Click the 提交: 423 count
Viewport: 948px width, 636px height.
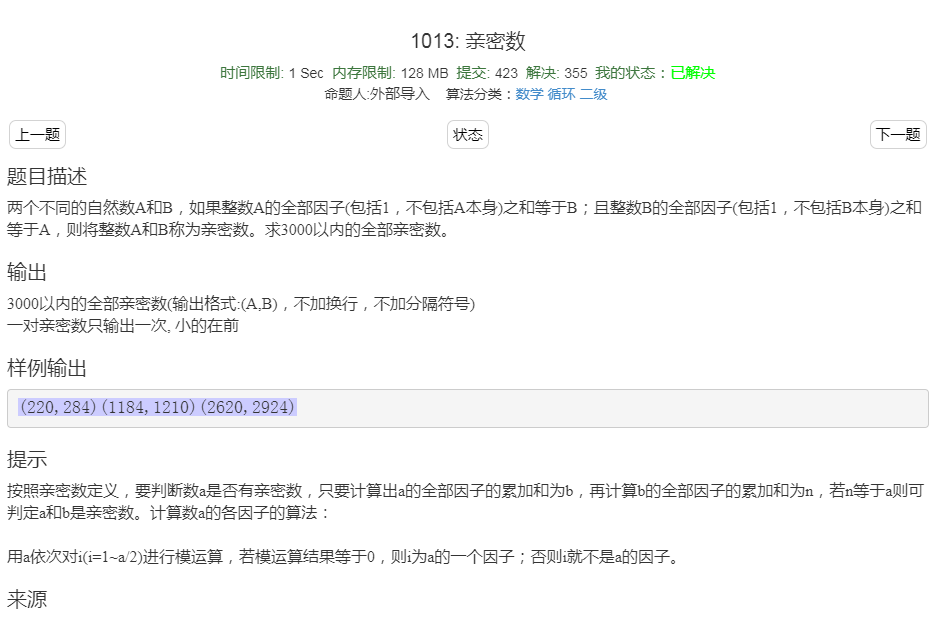click(487, 73)
